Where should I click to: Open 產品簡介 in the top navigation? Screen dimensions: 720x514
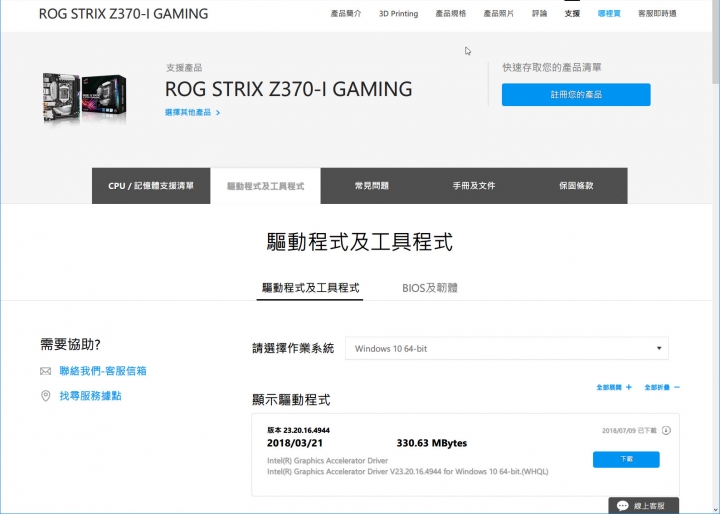click(346, 14)
